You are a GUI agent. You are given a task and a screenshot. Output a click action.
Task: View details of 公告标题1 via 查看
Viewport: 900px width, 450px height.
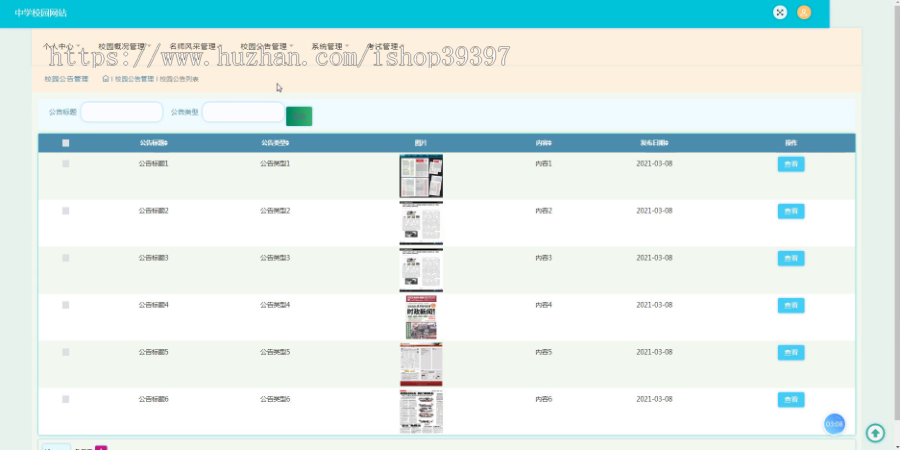(x=791, y=164)
